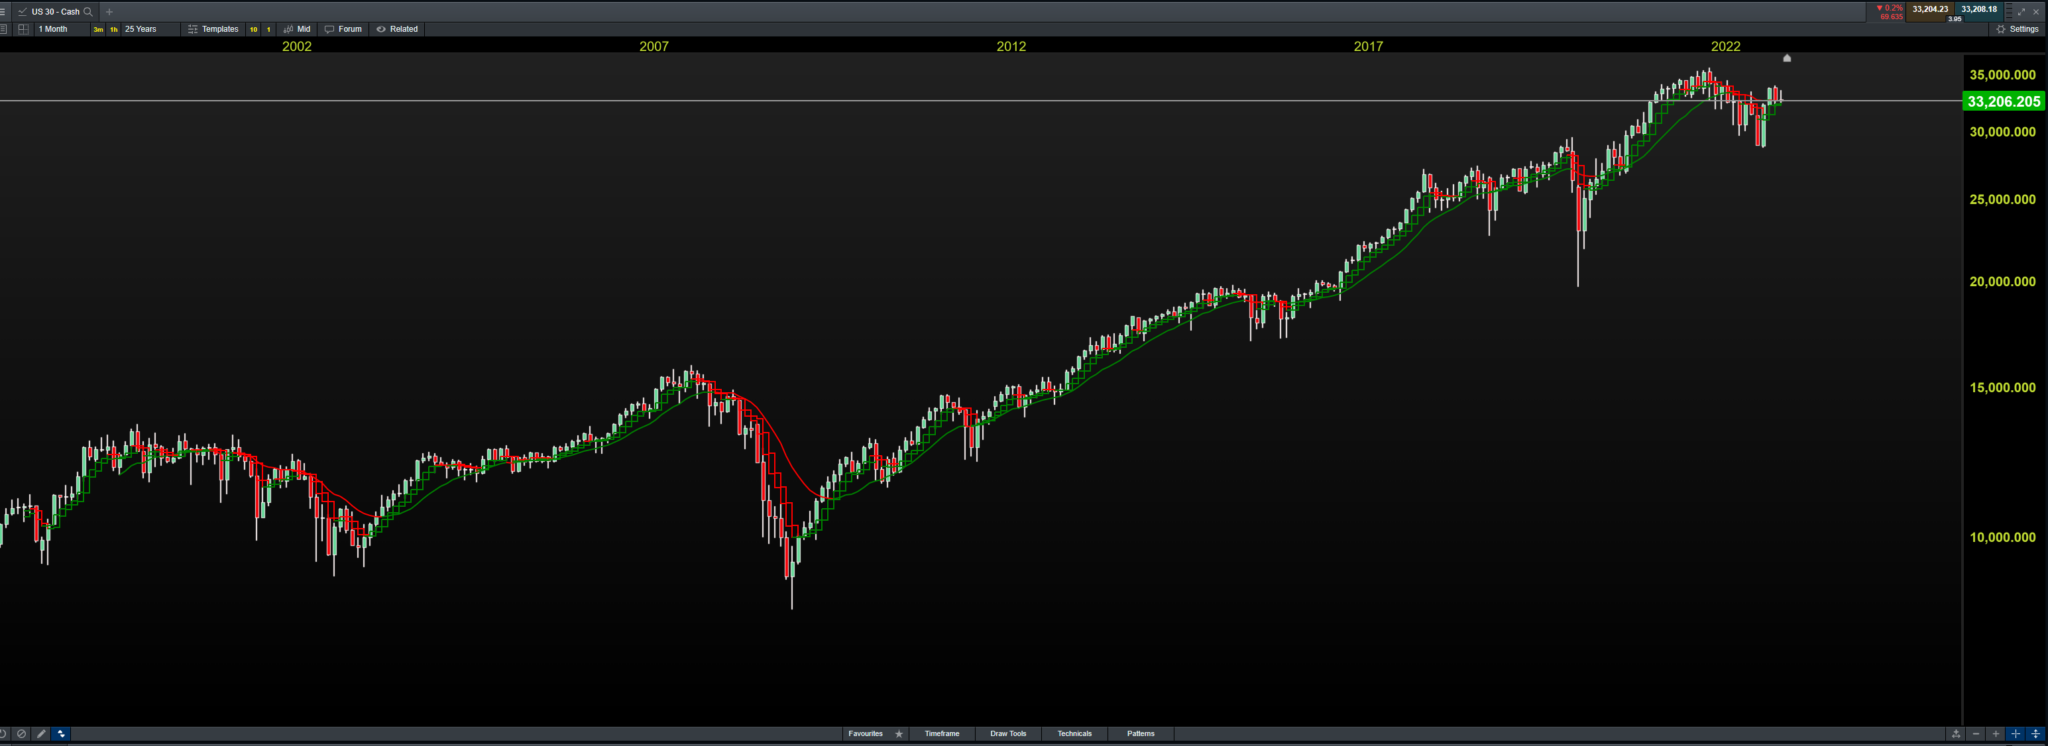This screenshot has width=2048, height=746.
Task: Click the green current price label 33,206.205
Action: coord(2003,101)
